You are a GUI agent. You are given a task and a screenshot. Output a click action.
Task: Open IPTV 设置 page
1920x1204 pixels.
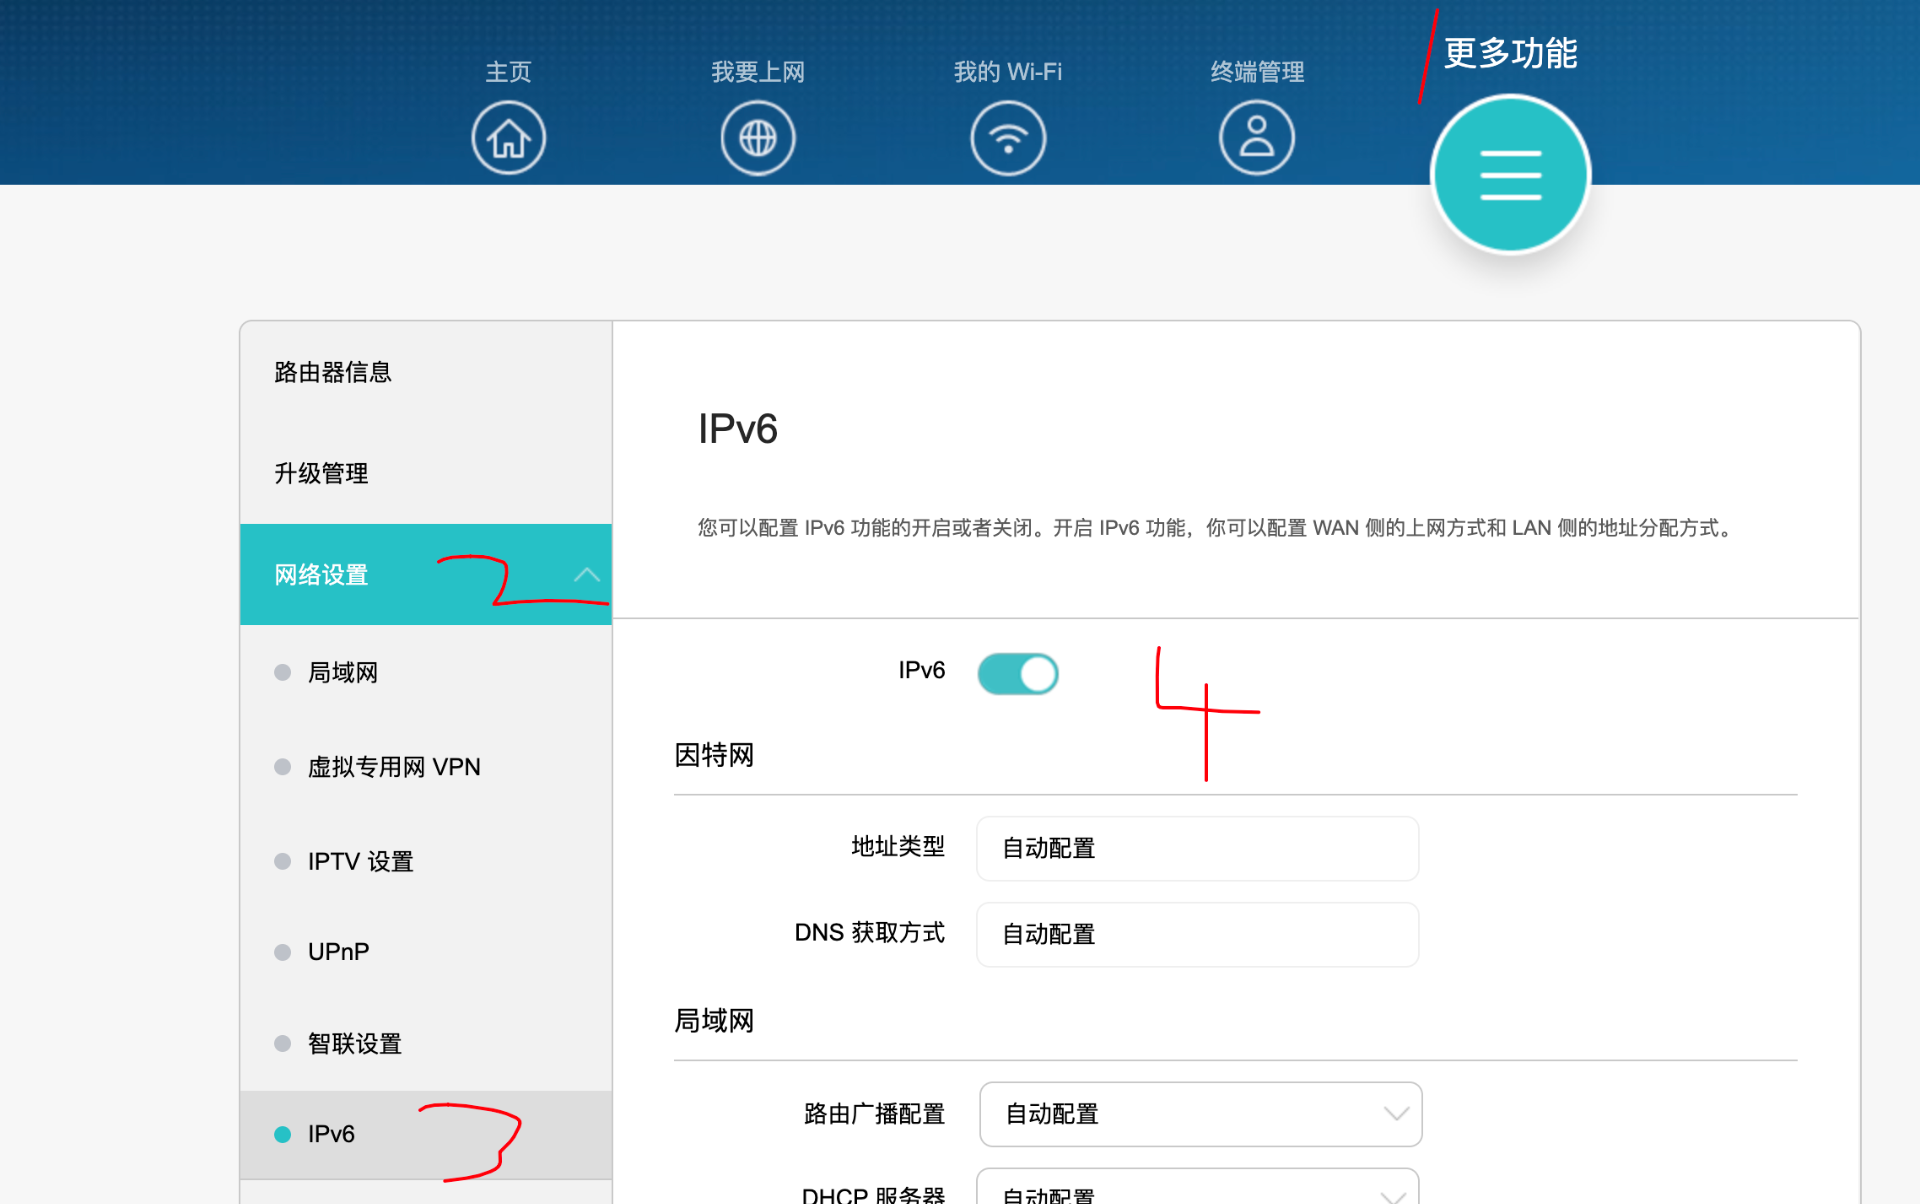coord(360,861)
